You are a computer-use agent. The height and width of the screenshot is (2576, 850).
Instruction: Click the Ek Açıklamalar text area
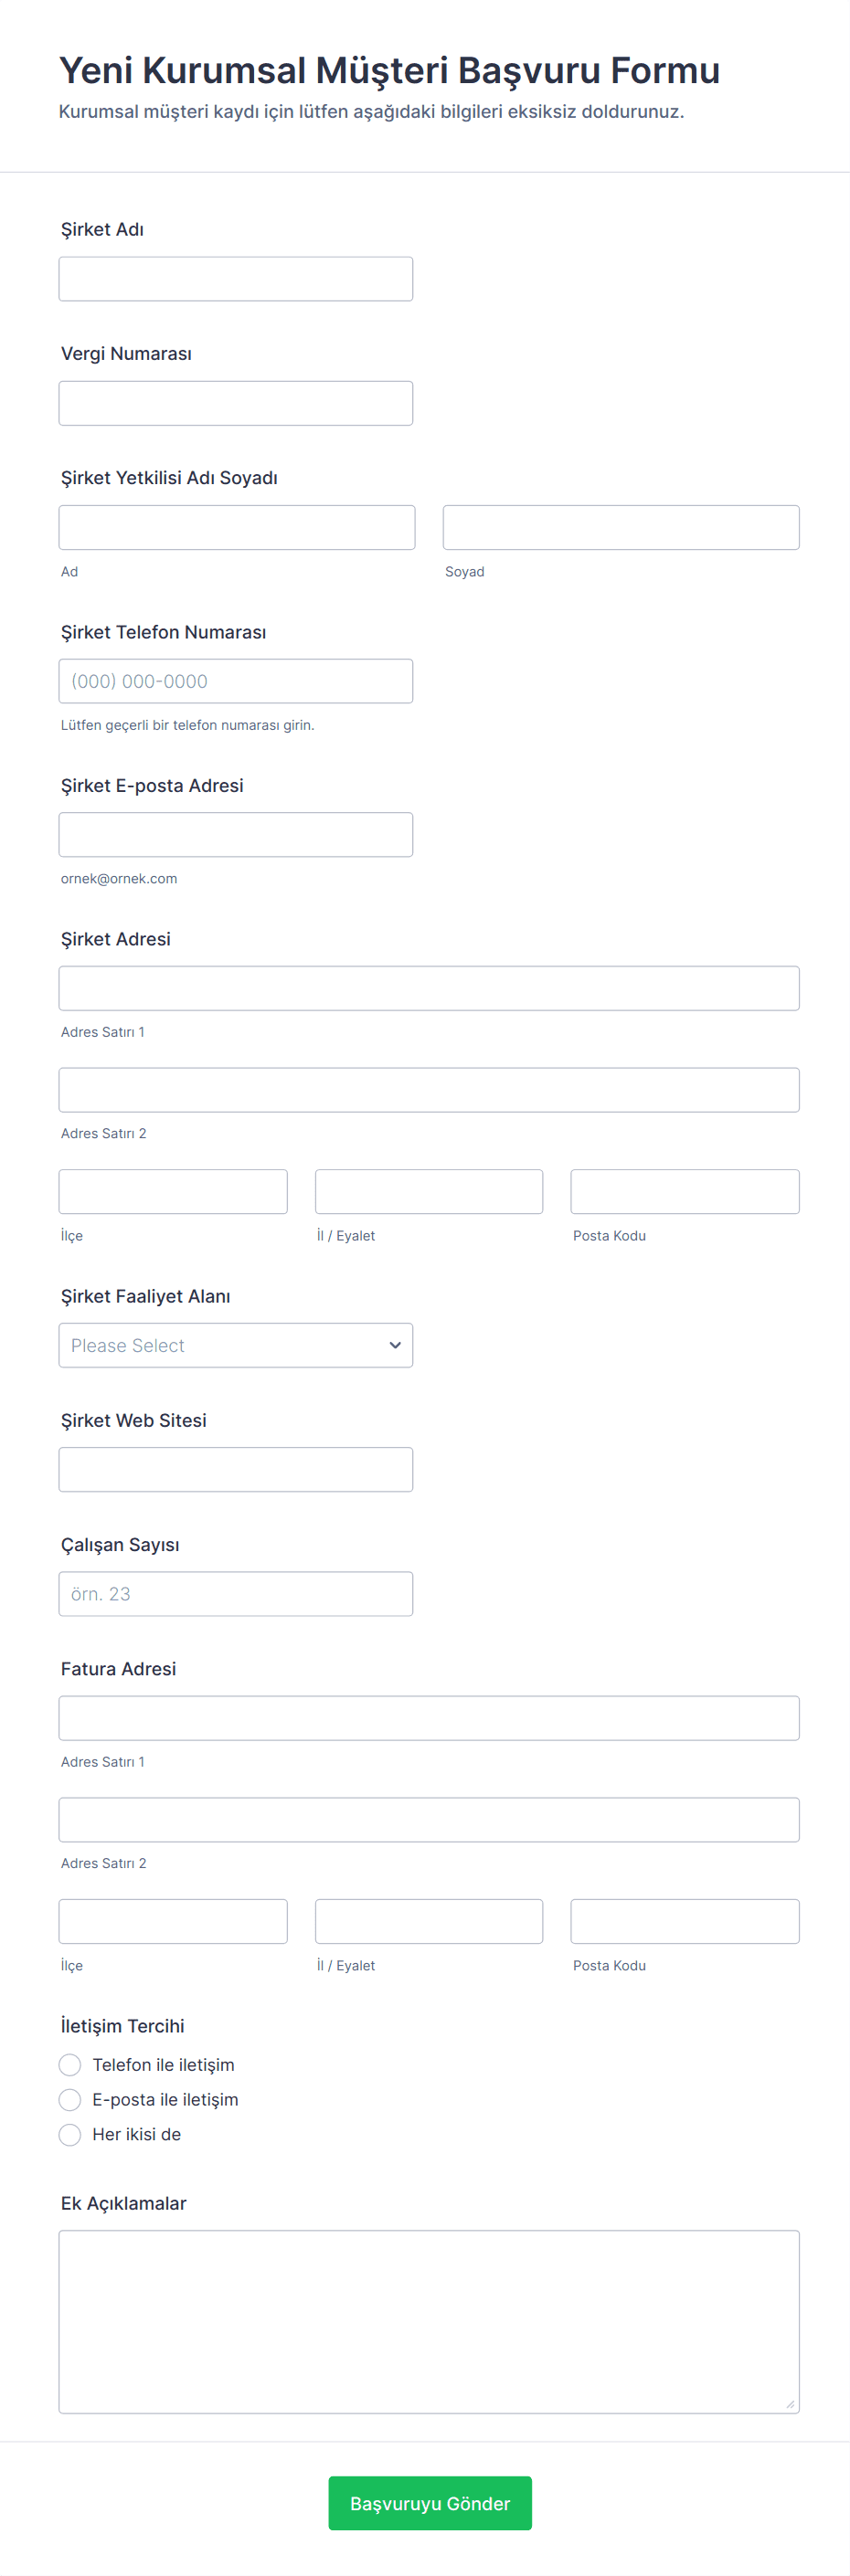coord(429,2320)
